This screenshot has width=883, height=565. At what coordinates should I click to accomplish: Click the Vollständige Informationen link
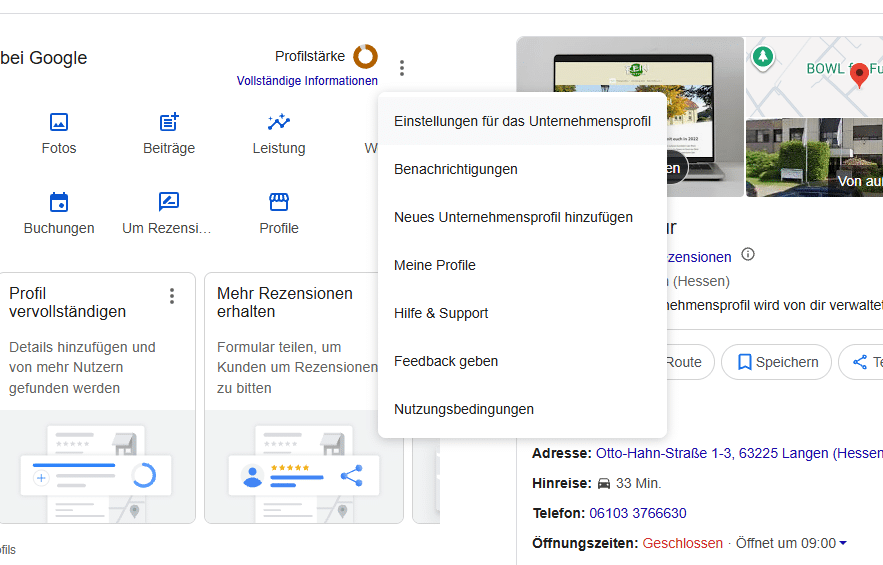tap(307, 81)
